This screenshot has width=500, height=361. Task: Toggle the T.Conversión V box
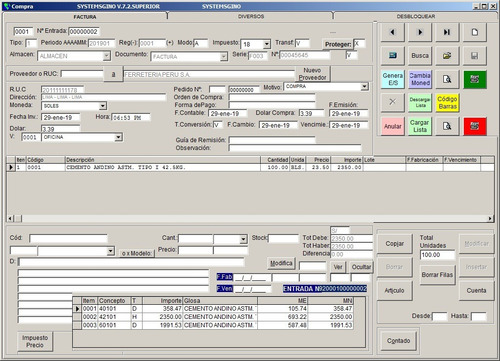point(218,125)
